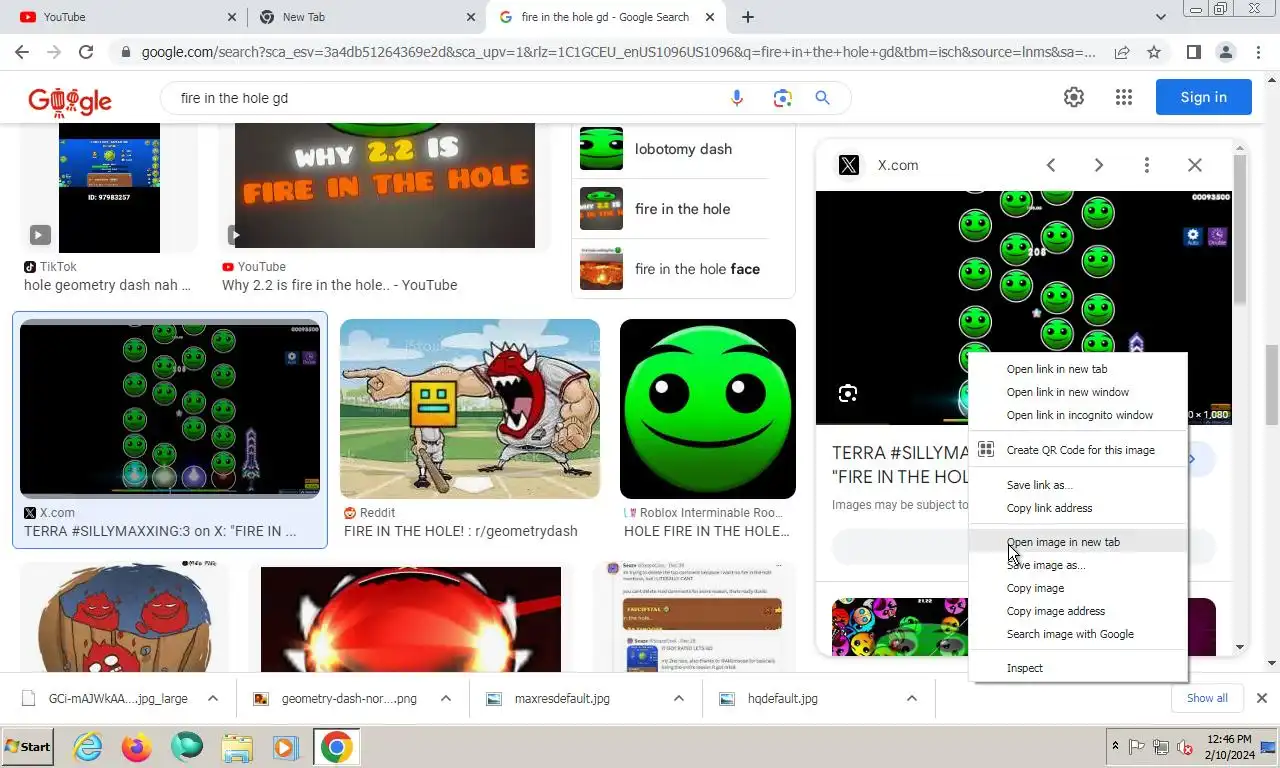Open Google quick settings gear
Screen dimensions: 1280x768
click(x=1074, y=97)
